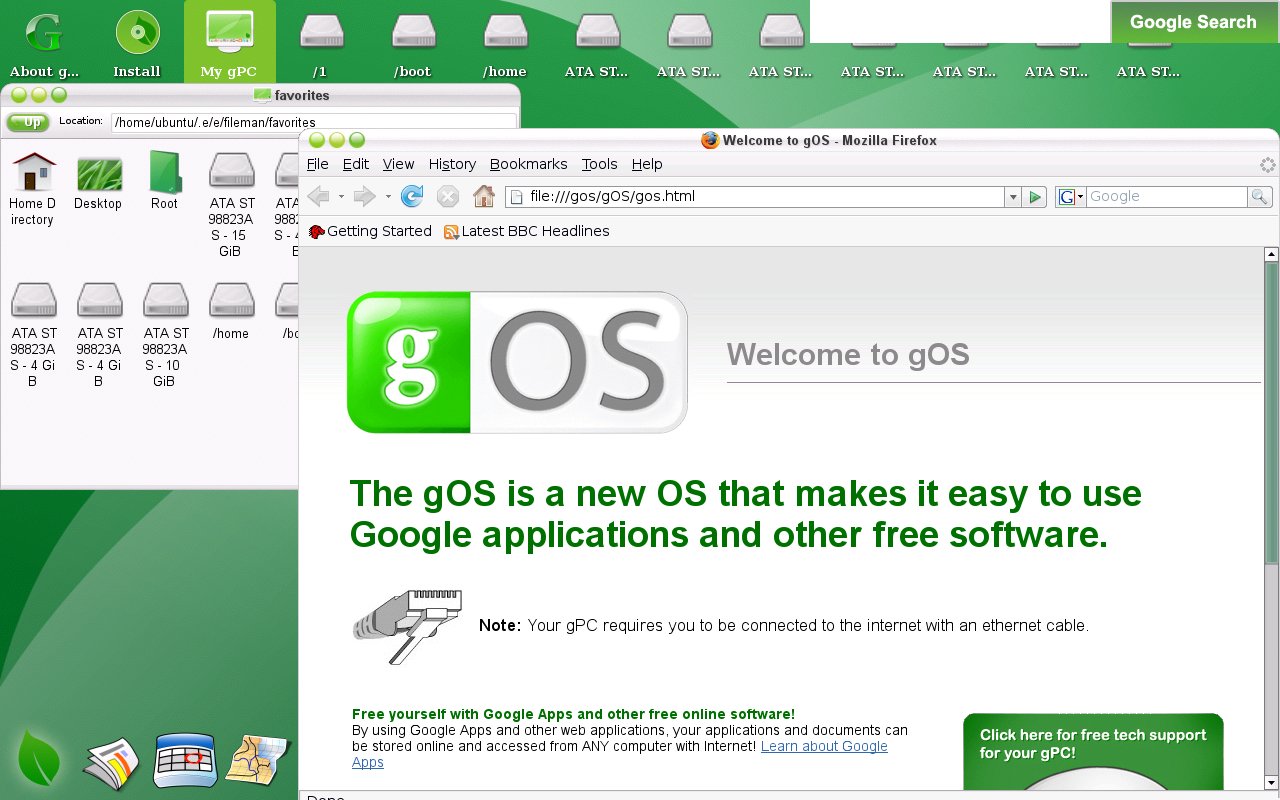Click the scrollbar down arrow in Firefox
This screenshot has height=800, width=1280.
pos(1271,782)
